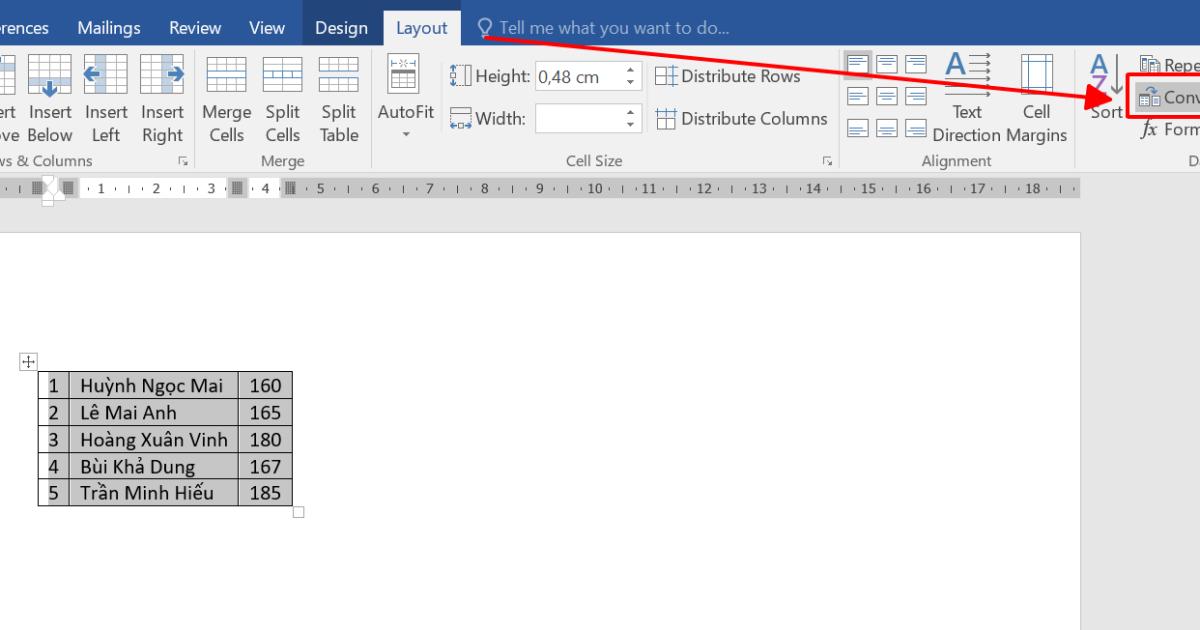
Task: Choose Align Bottom Right alignment icon
Action: click(915, 128)
